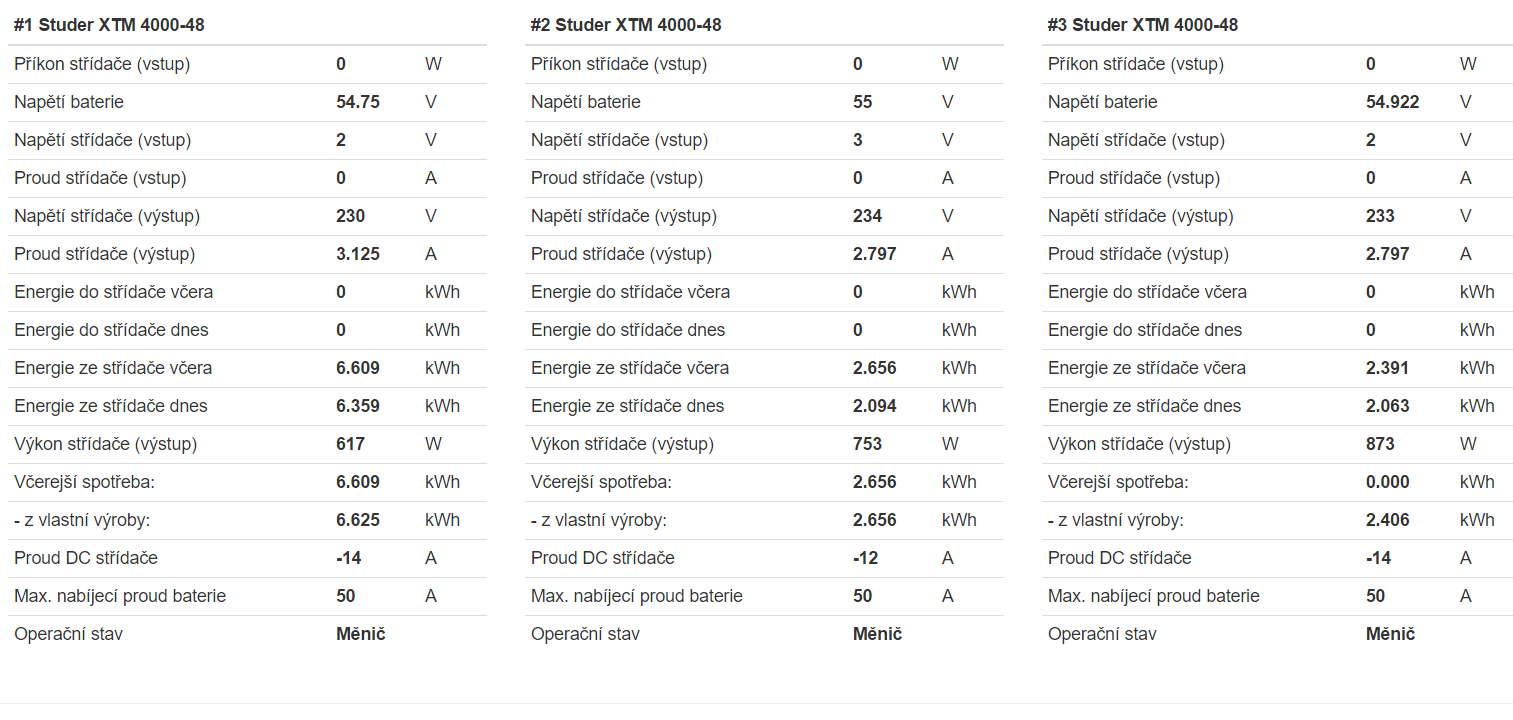This screenshot has width=1513, height=720.
Task: Select the 54.922 battery voltage value
Action: point(1392,102)
